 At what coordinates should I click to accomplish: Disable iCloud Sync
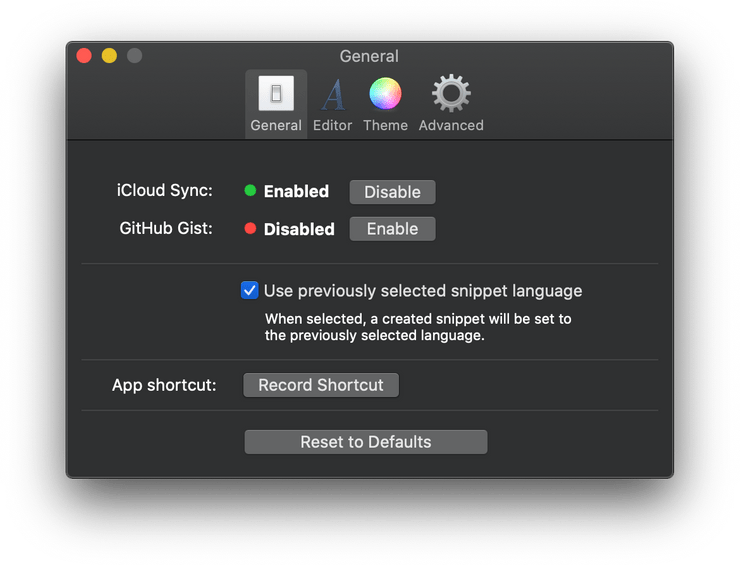point(393,192)
